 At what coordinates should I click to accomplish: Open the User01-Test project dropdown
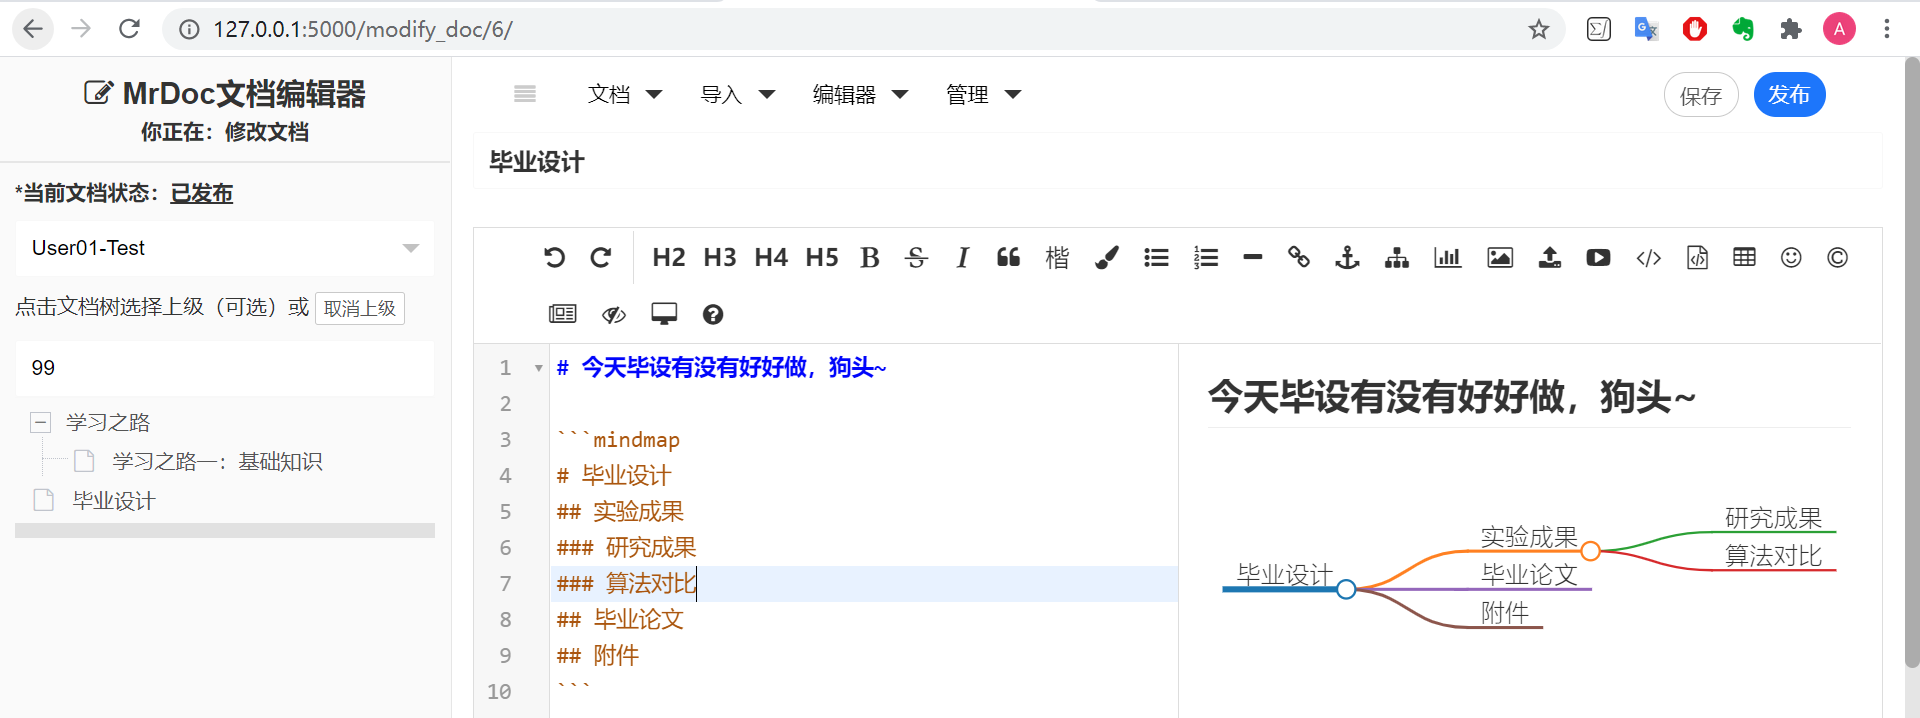pos(225,248)
